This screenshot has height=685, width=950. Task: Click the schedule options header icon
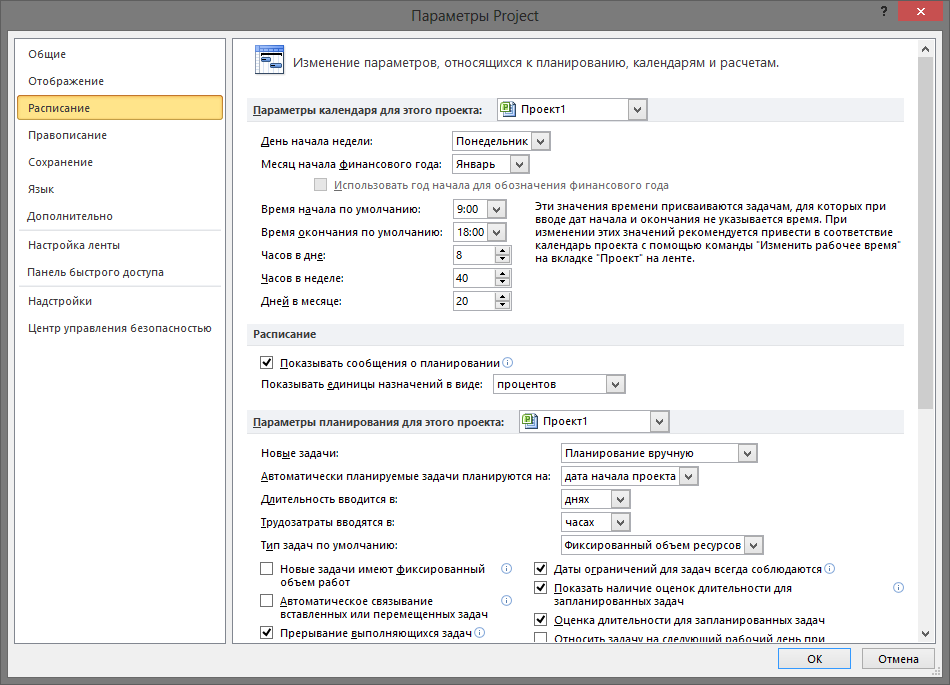[269, 59]
